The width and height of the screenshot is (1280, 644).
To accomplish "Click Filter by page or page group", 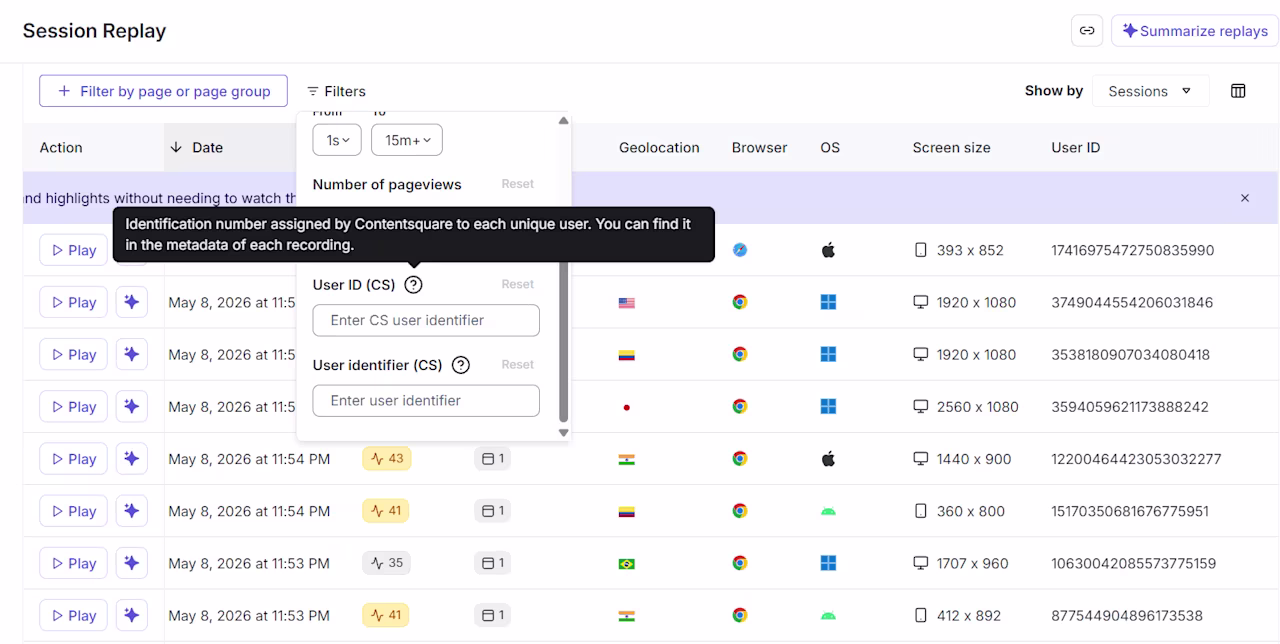I will pos(163,91).
